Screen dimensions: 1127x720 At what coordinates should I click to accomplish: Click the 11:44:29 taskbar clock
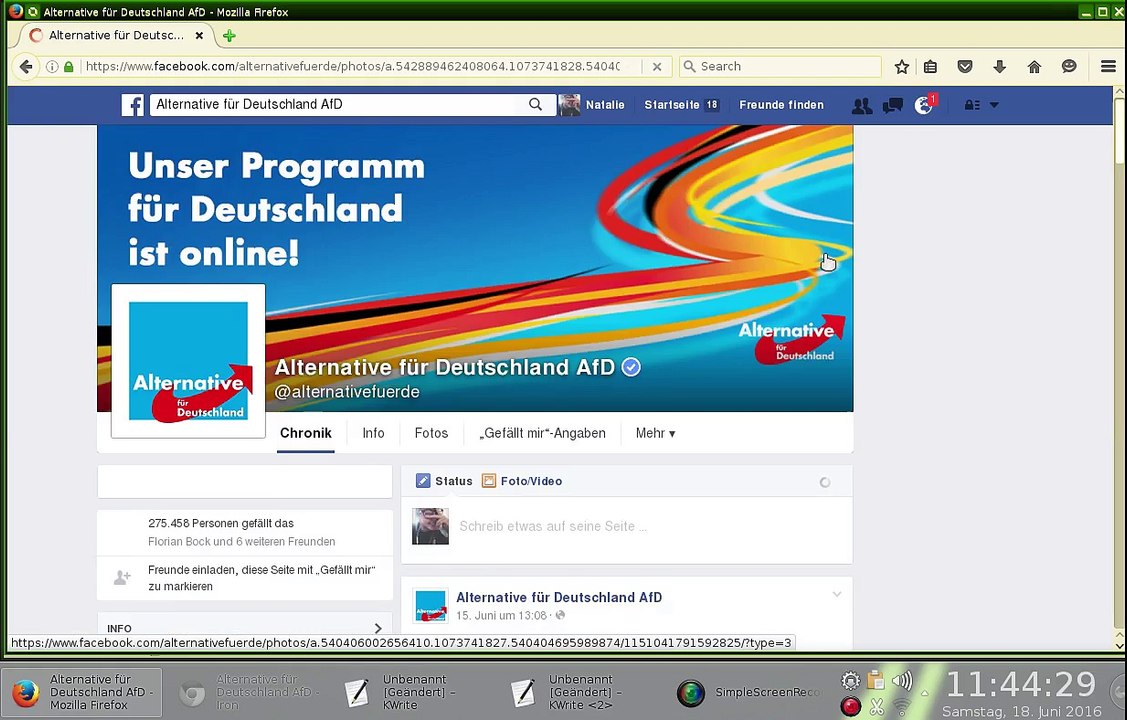tap(1021, 683)
